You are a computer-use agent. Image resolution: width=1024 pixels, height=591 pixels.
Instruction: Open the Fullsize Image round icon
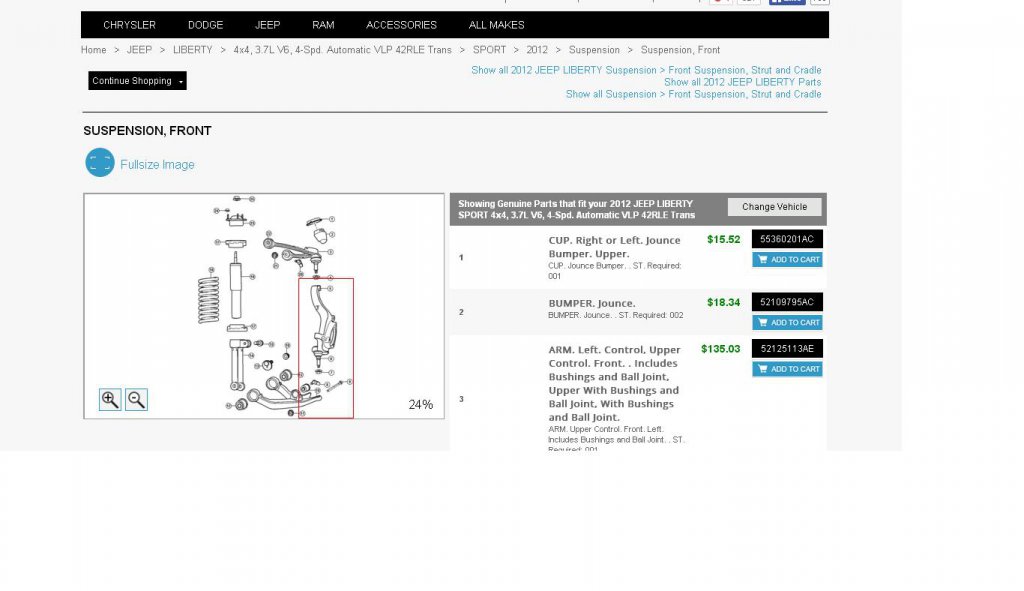[x=100, y=163]
